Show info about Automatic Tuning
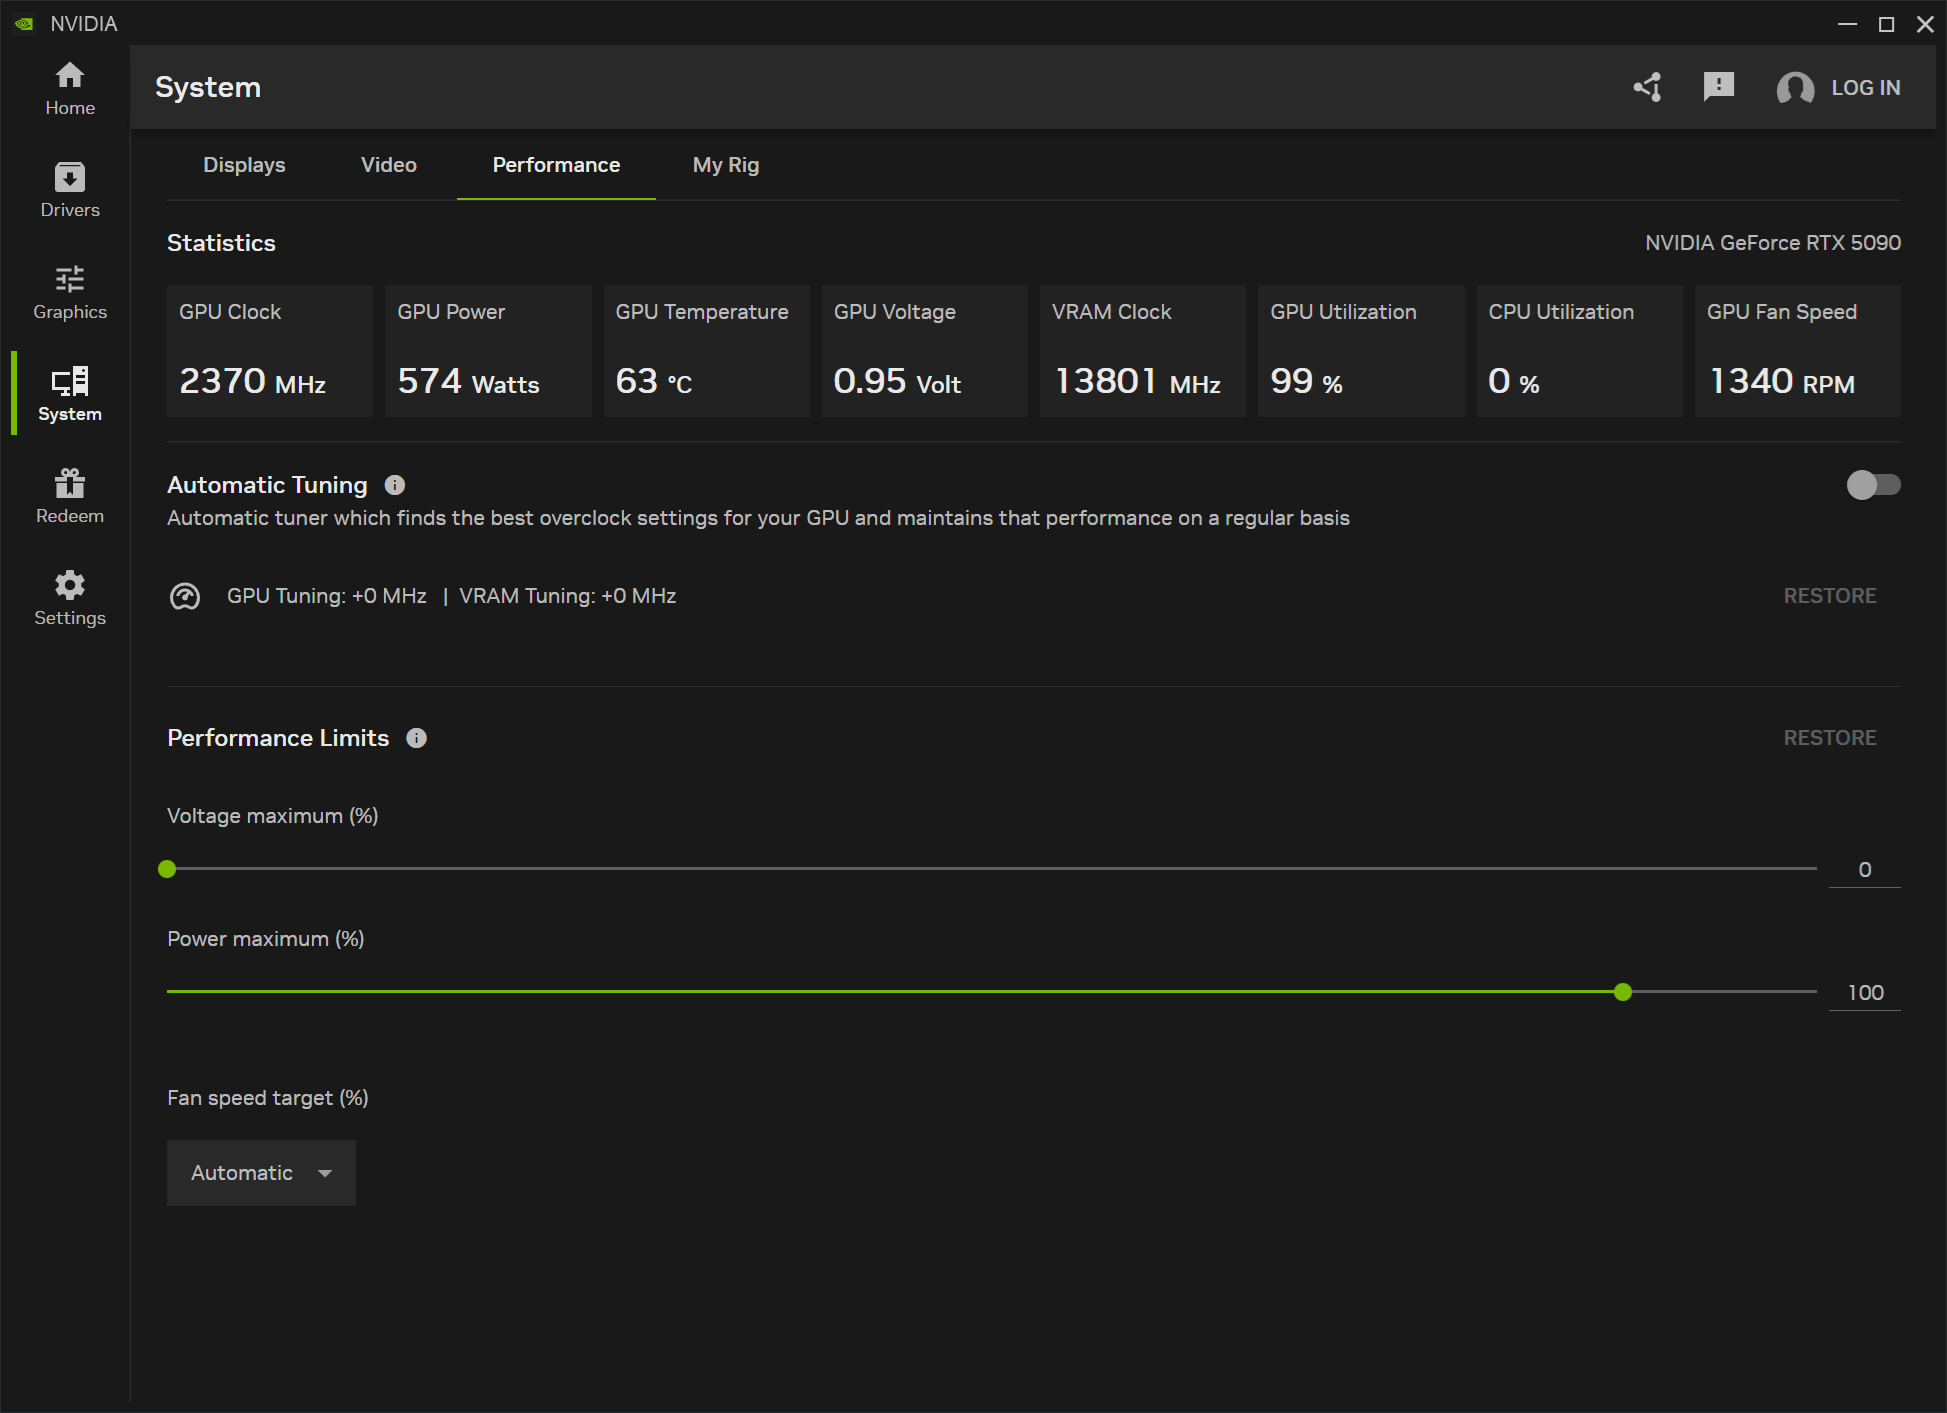Image resolution: width=1947 pixels, height=1413 pixels. (x=395, y=485)
